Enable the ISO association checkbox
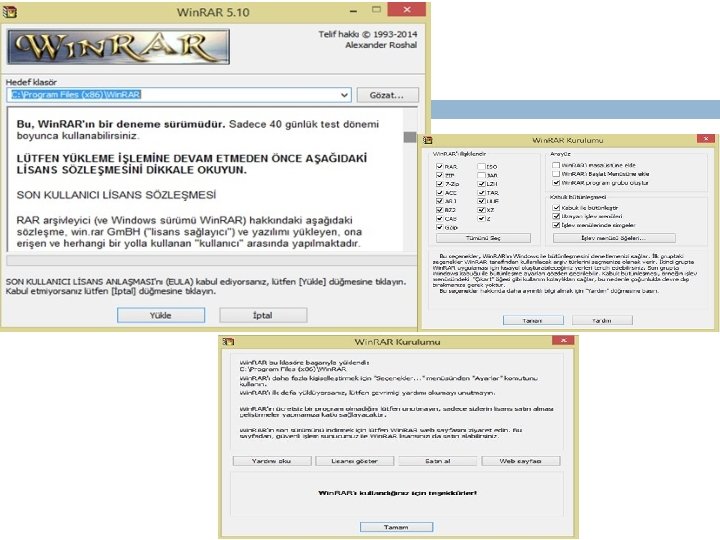Viewport: 720px width, 540px height. (481, 166)
